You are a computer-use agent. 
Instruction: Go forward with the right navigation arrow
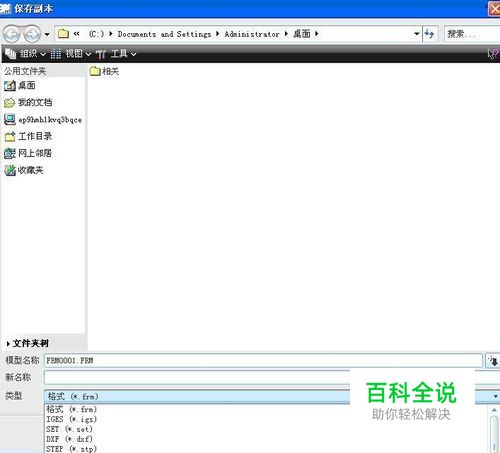[32, 34]
